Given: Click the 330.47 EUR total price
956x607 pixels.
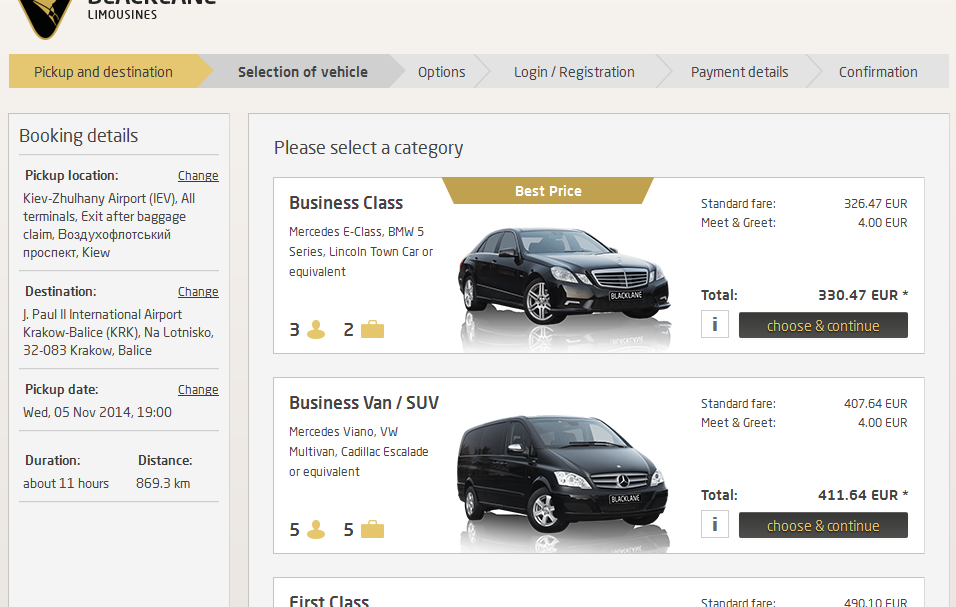Looking at the screenshot, I should (x=863, y=295).
